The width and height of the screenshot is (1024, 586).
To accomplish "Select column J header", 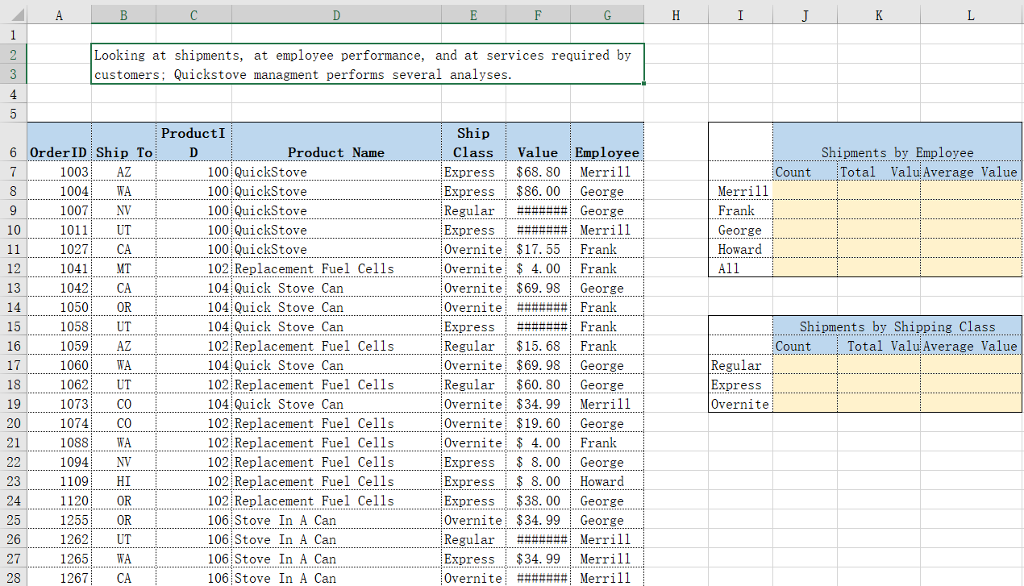I will coord(804,16).
